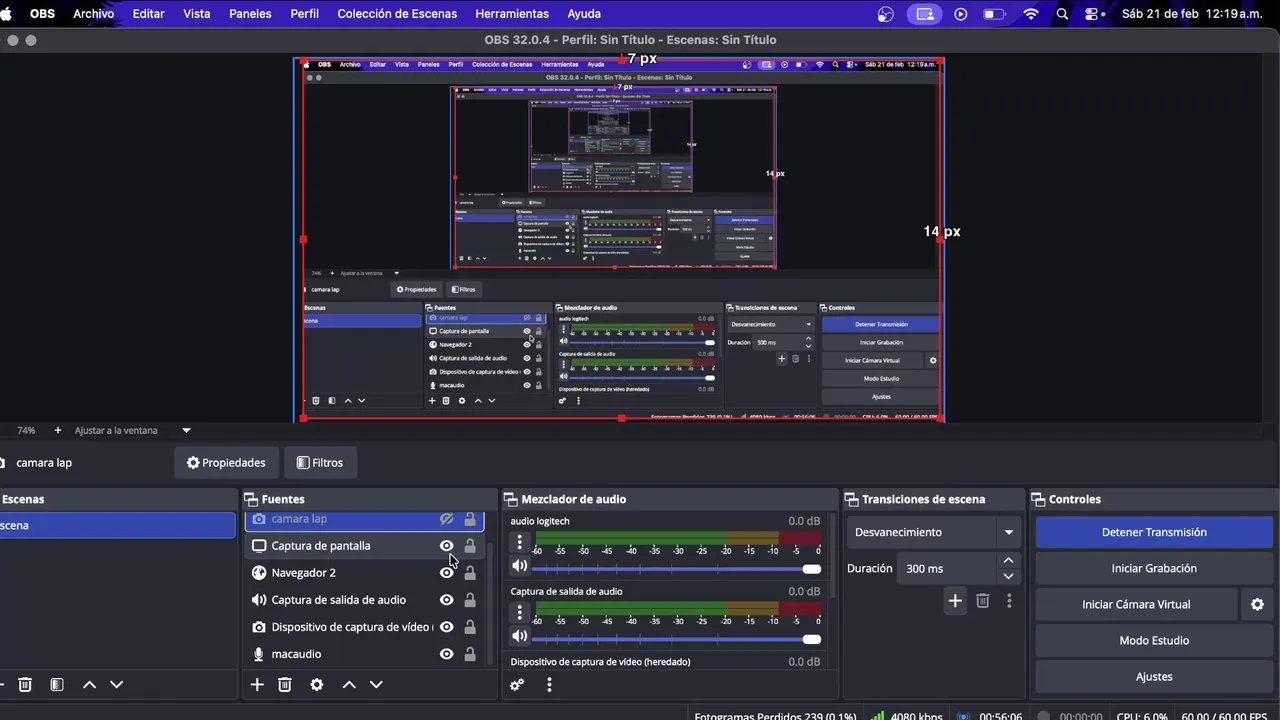Viewport: 1280px width, 720px height.
Task: Decrease Duración with the down stepper arrow
Action: 1008,576
